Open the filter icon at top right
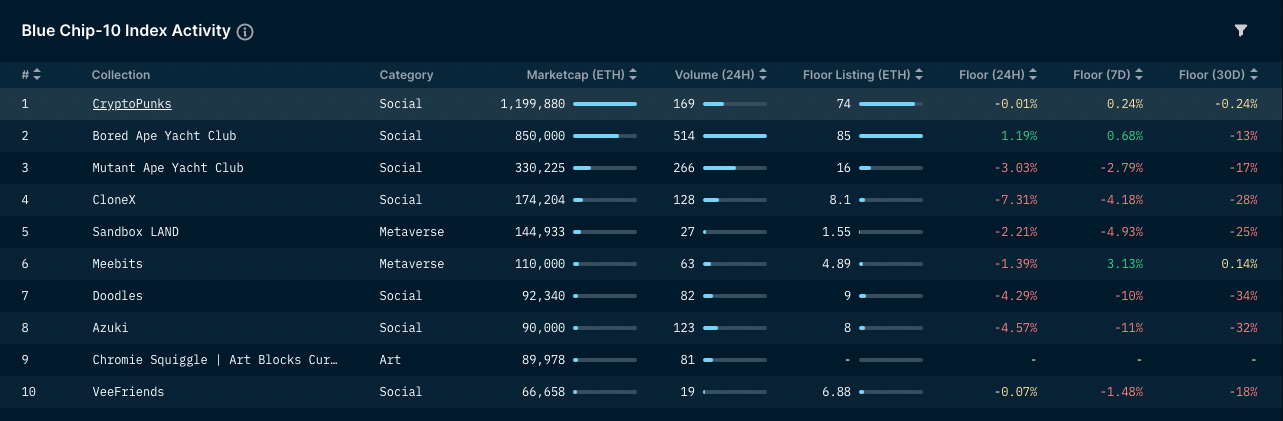 pyautogui.click(x=1241, y=31)
